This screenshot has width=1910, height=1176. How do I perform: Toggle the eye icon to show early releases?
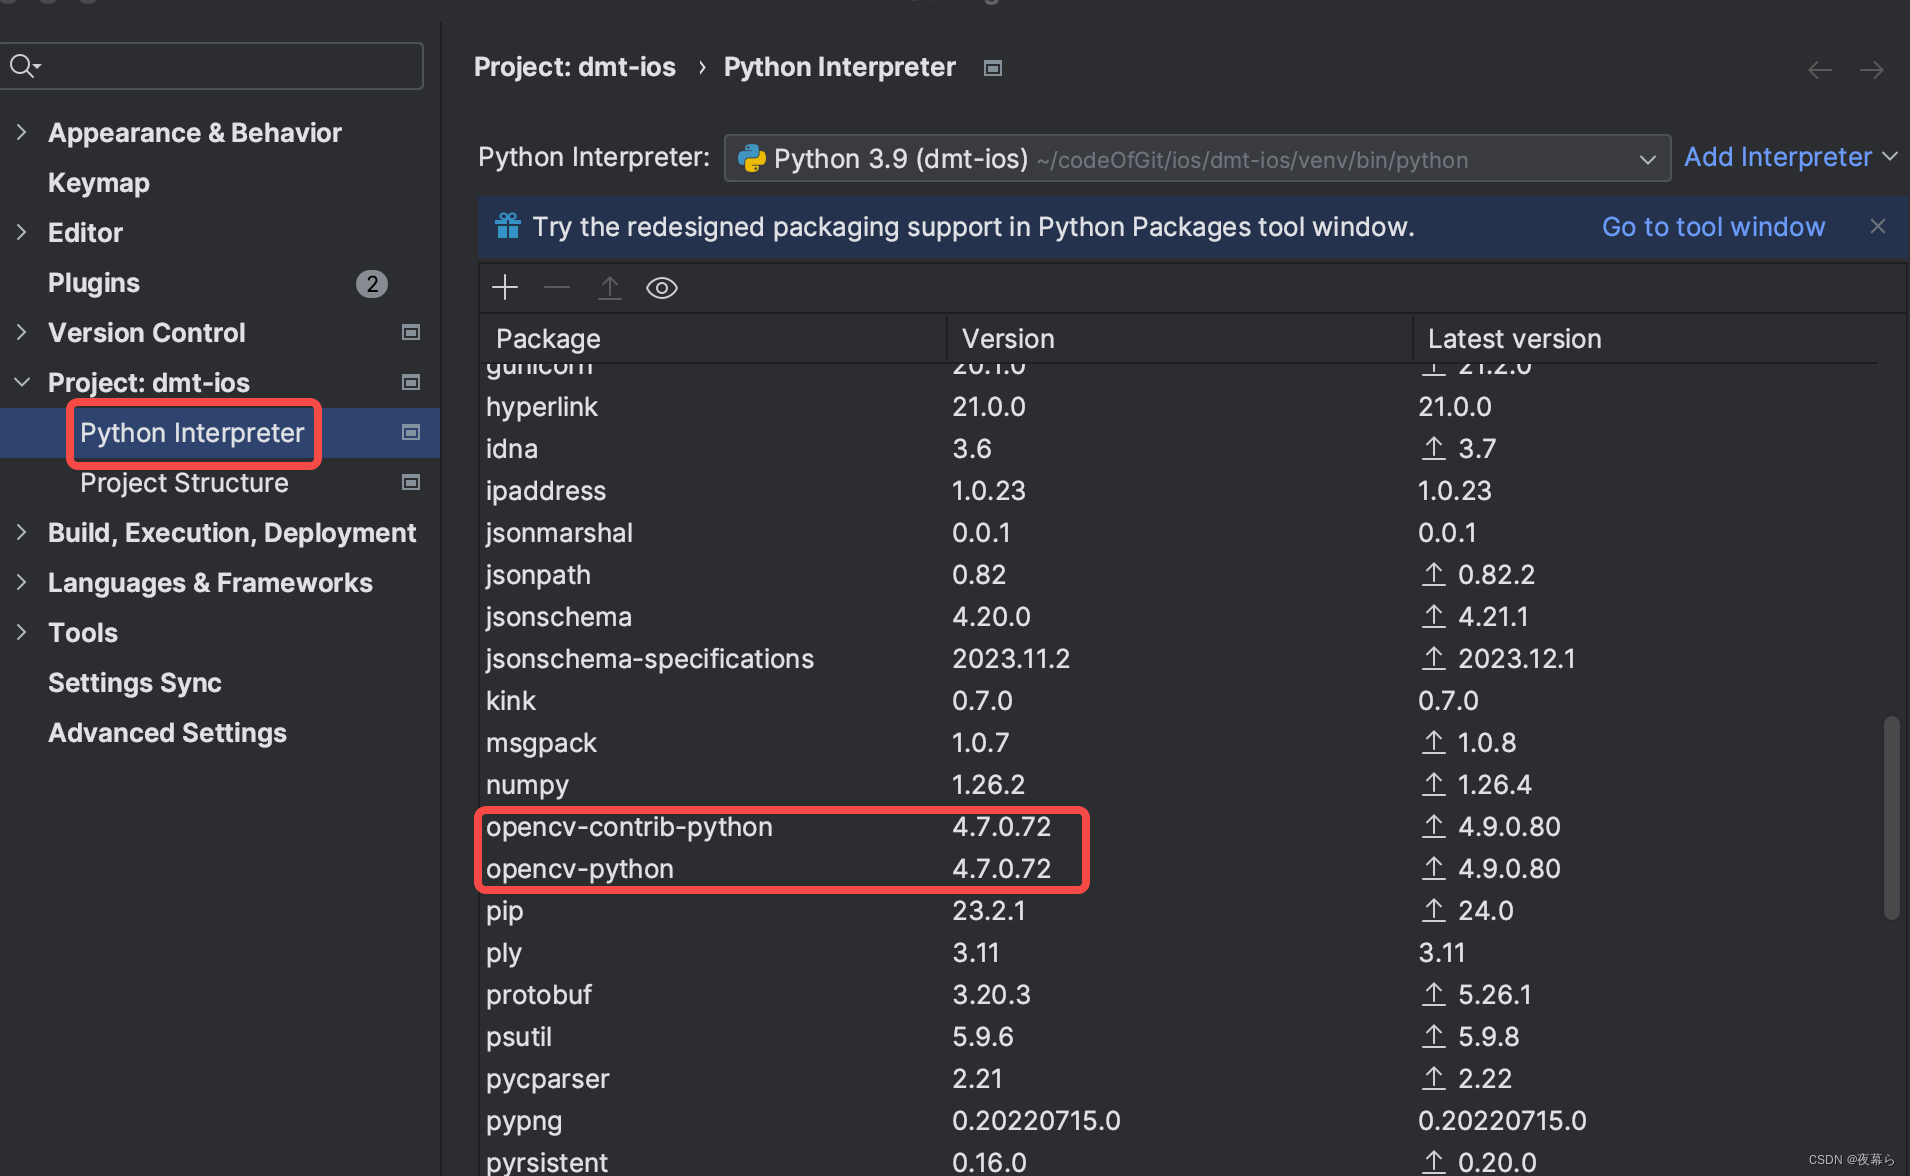[661, 288]
